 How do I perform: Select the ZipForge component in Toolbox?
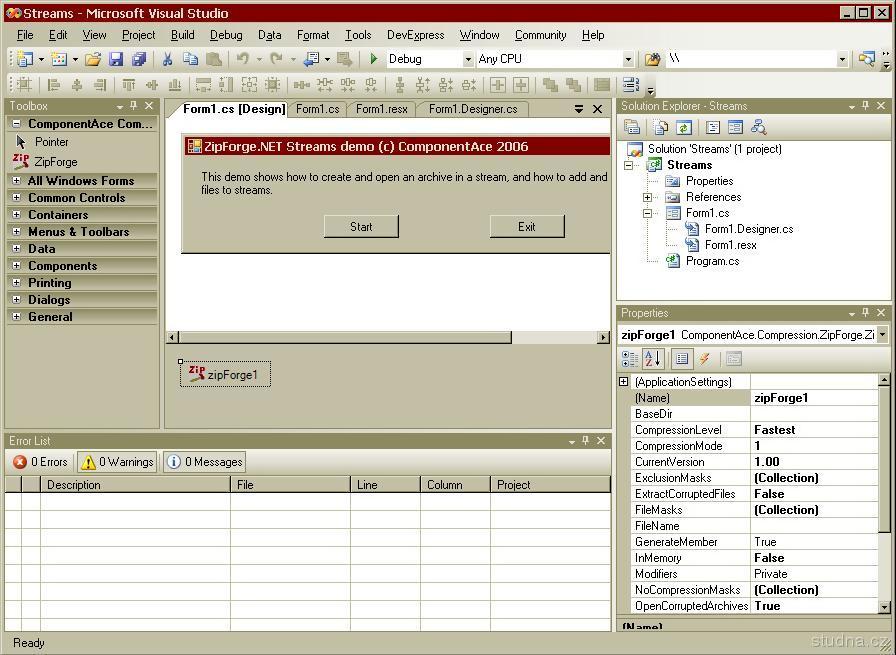55,161
